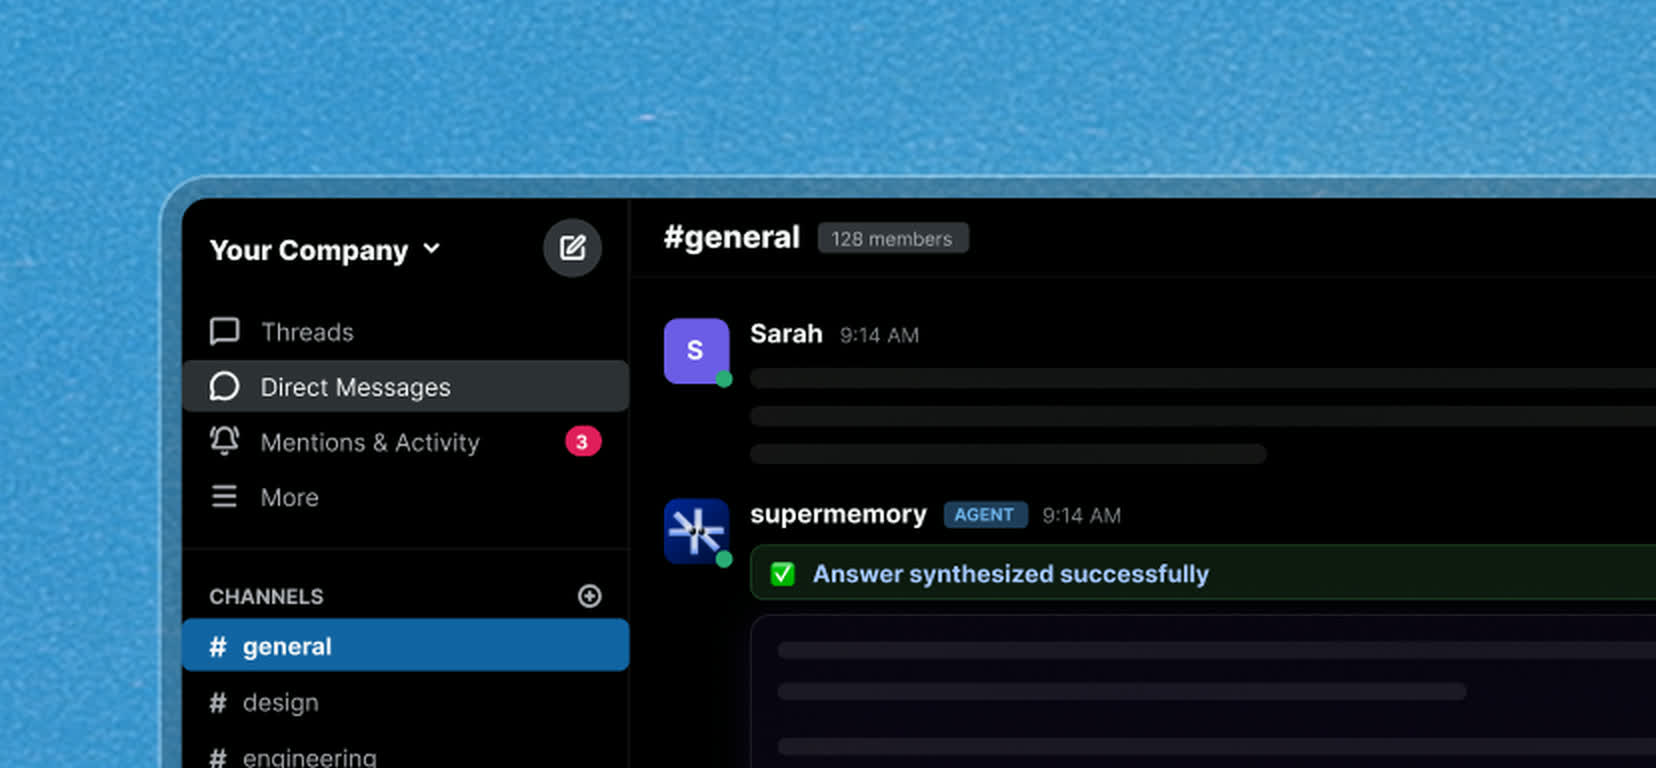The width and height of the screenshot is (1656, 768).
Task: Click the Mentions bell icon
Action: pyautogui.click(x=225, y=441)
